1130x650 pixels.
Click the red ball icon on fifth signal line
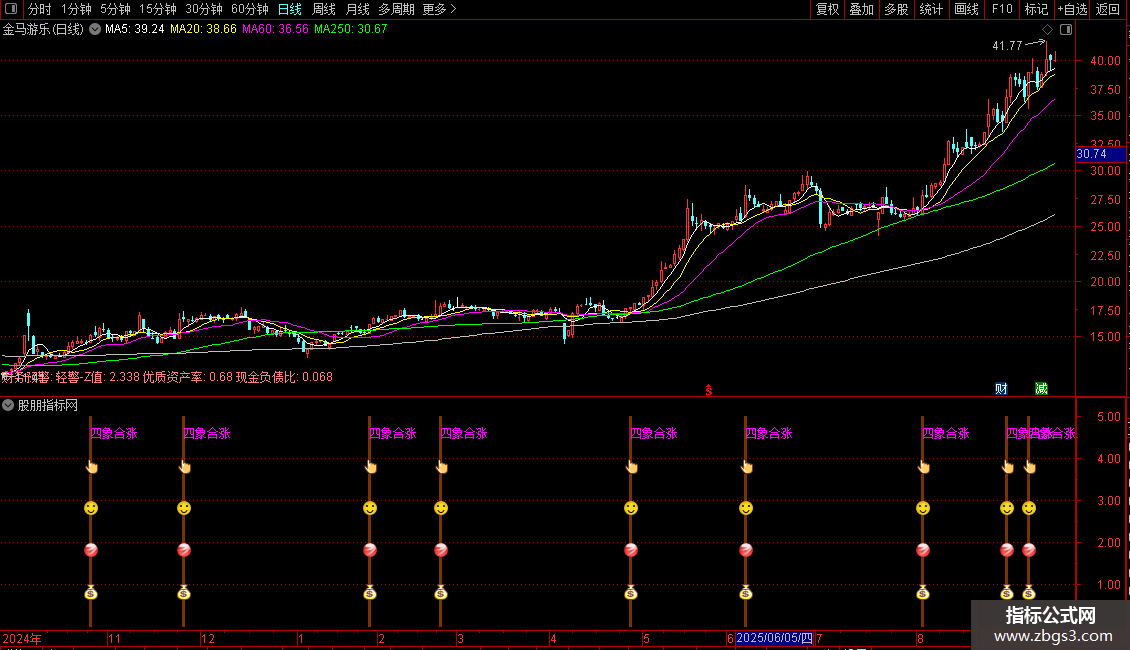point(631,550)
